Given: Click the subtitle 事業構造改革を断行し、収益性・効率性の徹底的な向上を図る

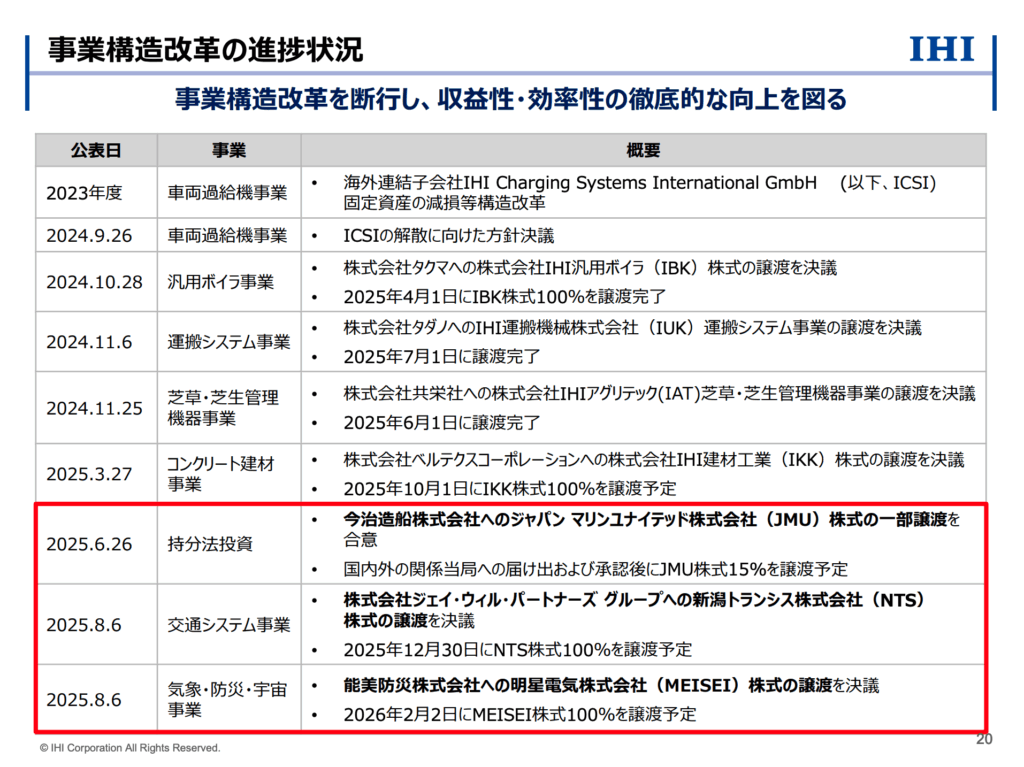Looking at the screenshot, I should pos(511,99).
